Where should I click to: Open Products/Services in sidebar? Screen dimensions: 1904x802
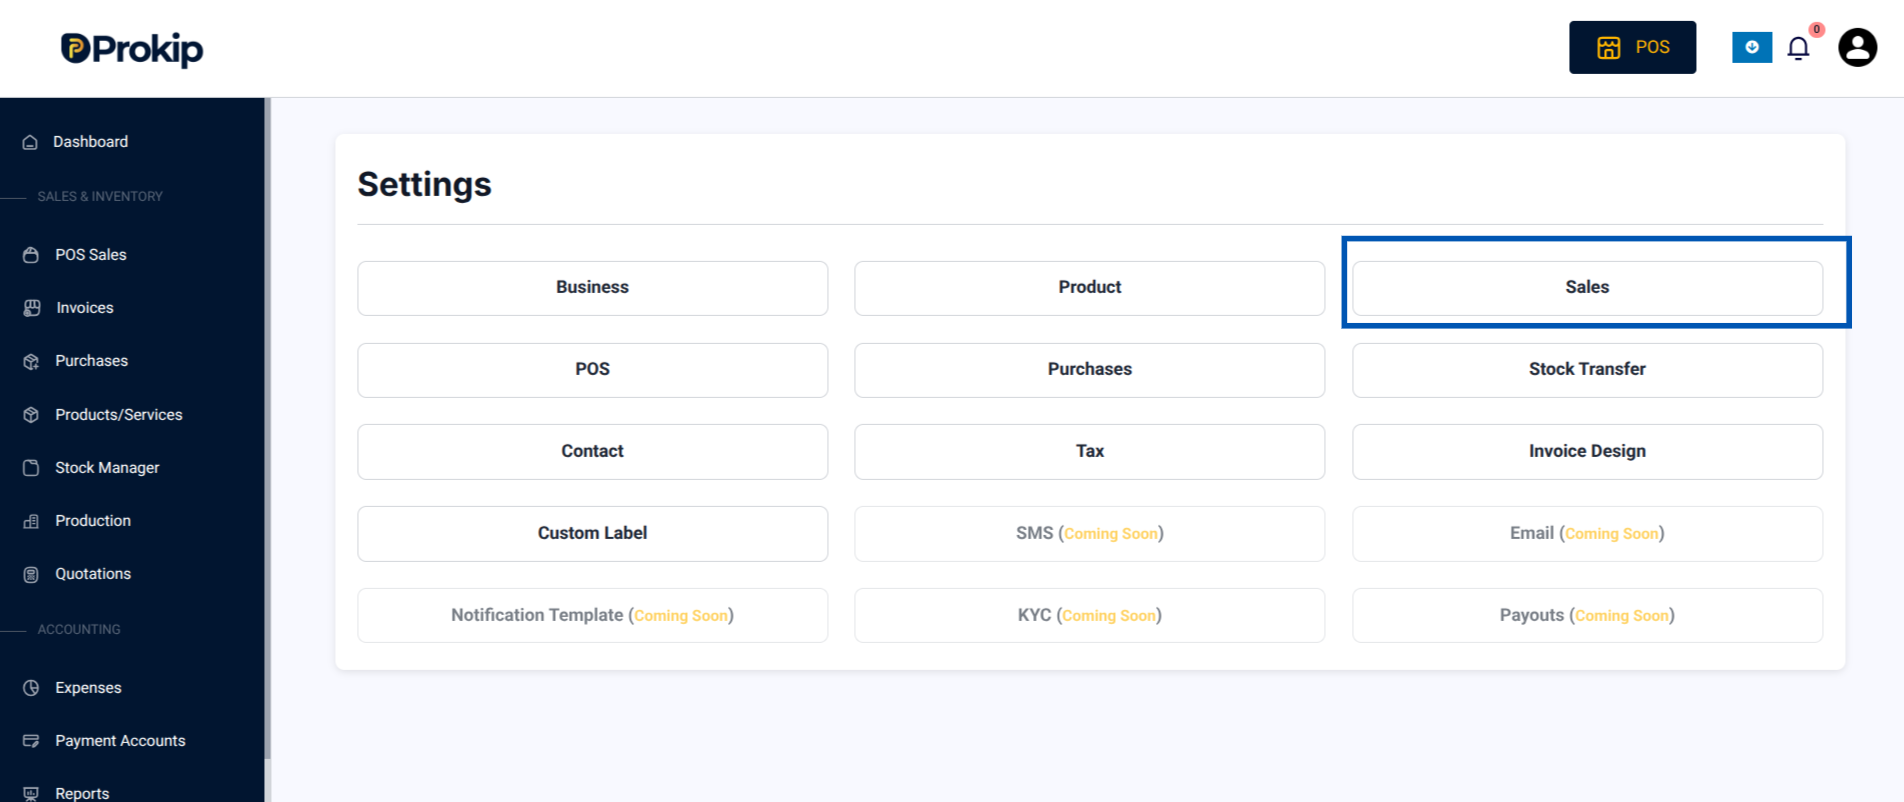119,415
